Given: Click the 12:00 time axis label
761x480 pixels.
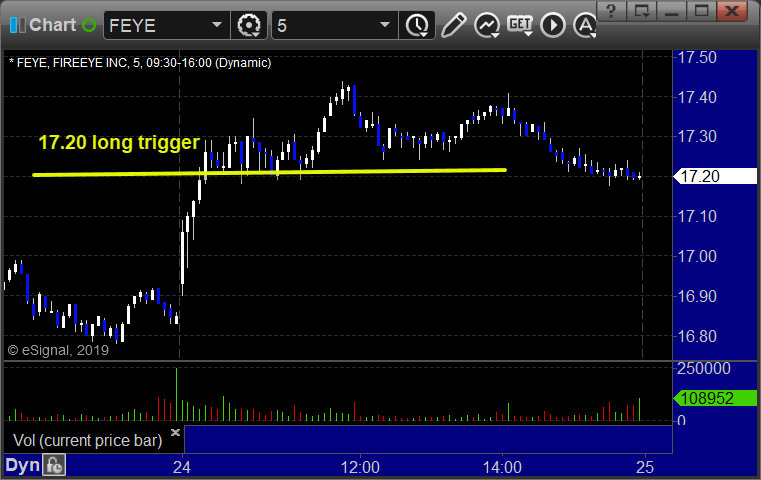Looking at the screenshot, I should click(x=360, y=467).
